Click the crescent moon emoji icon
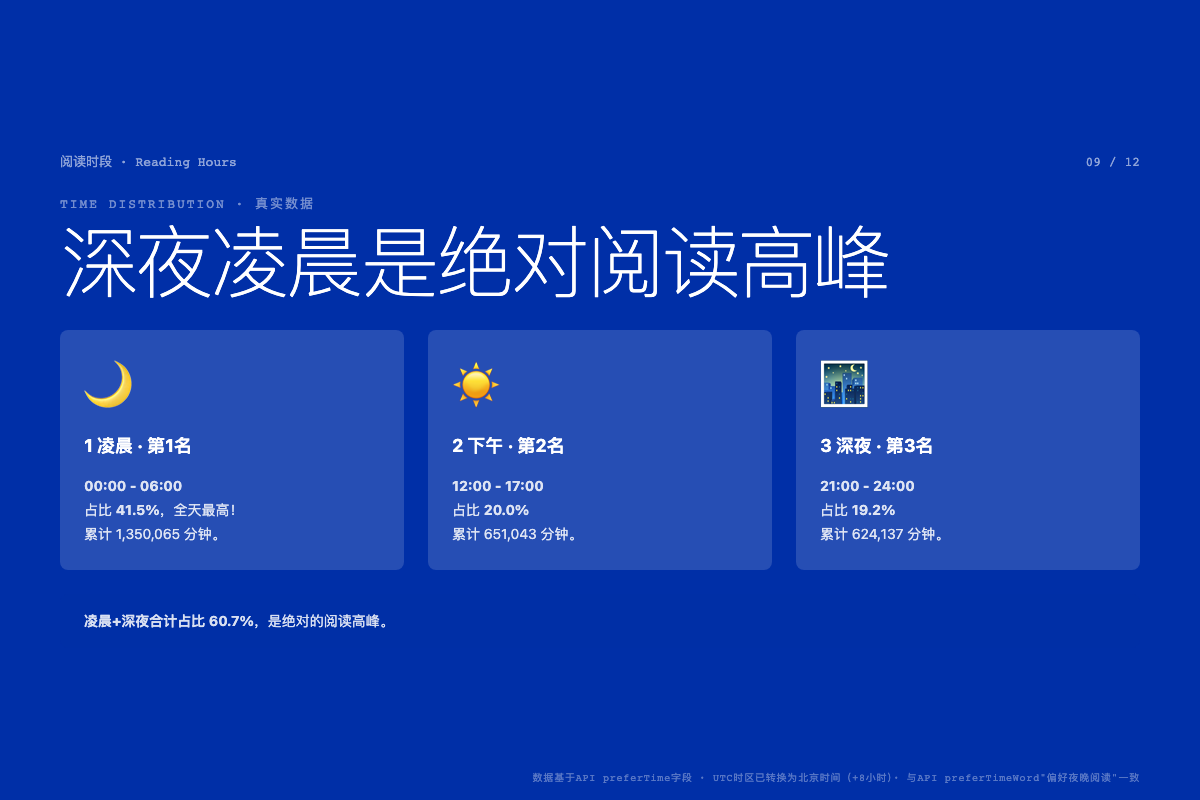Viewport: 1200px width, 800px height. coord(108,384)
